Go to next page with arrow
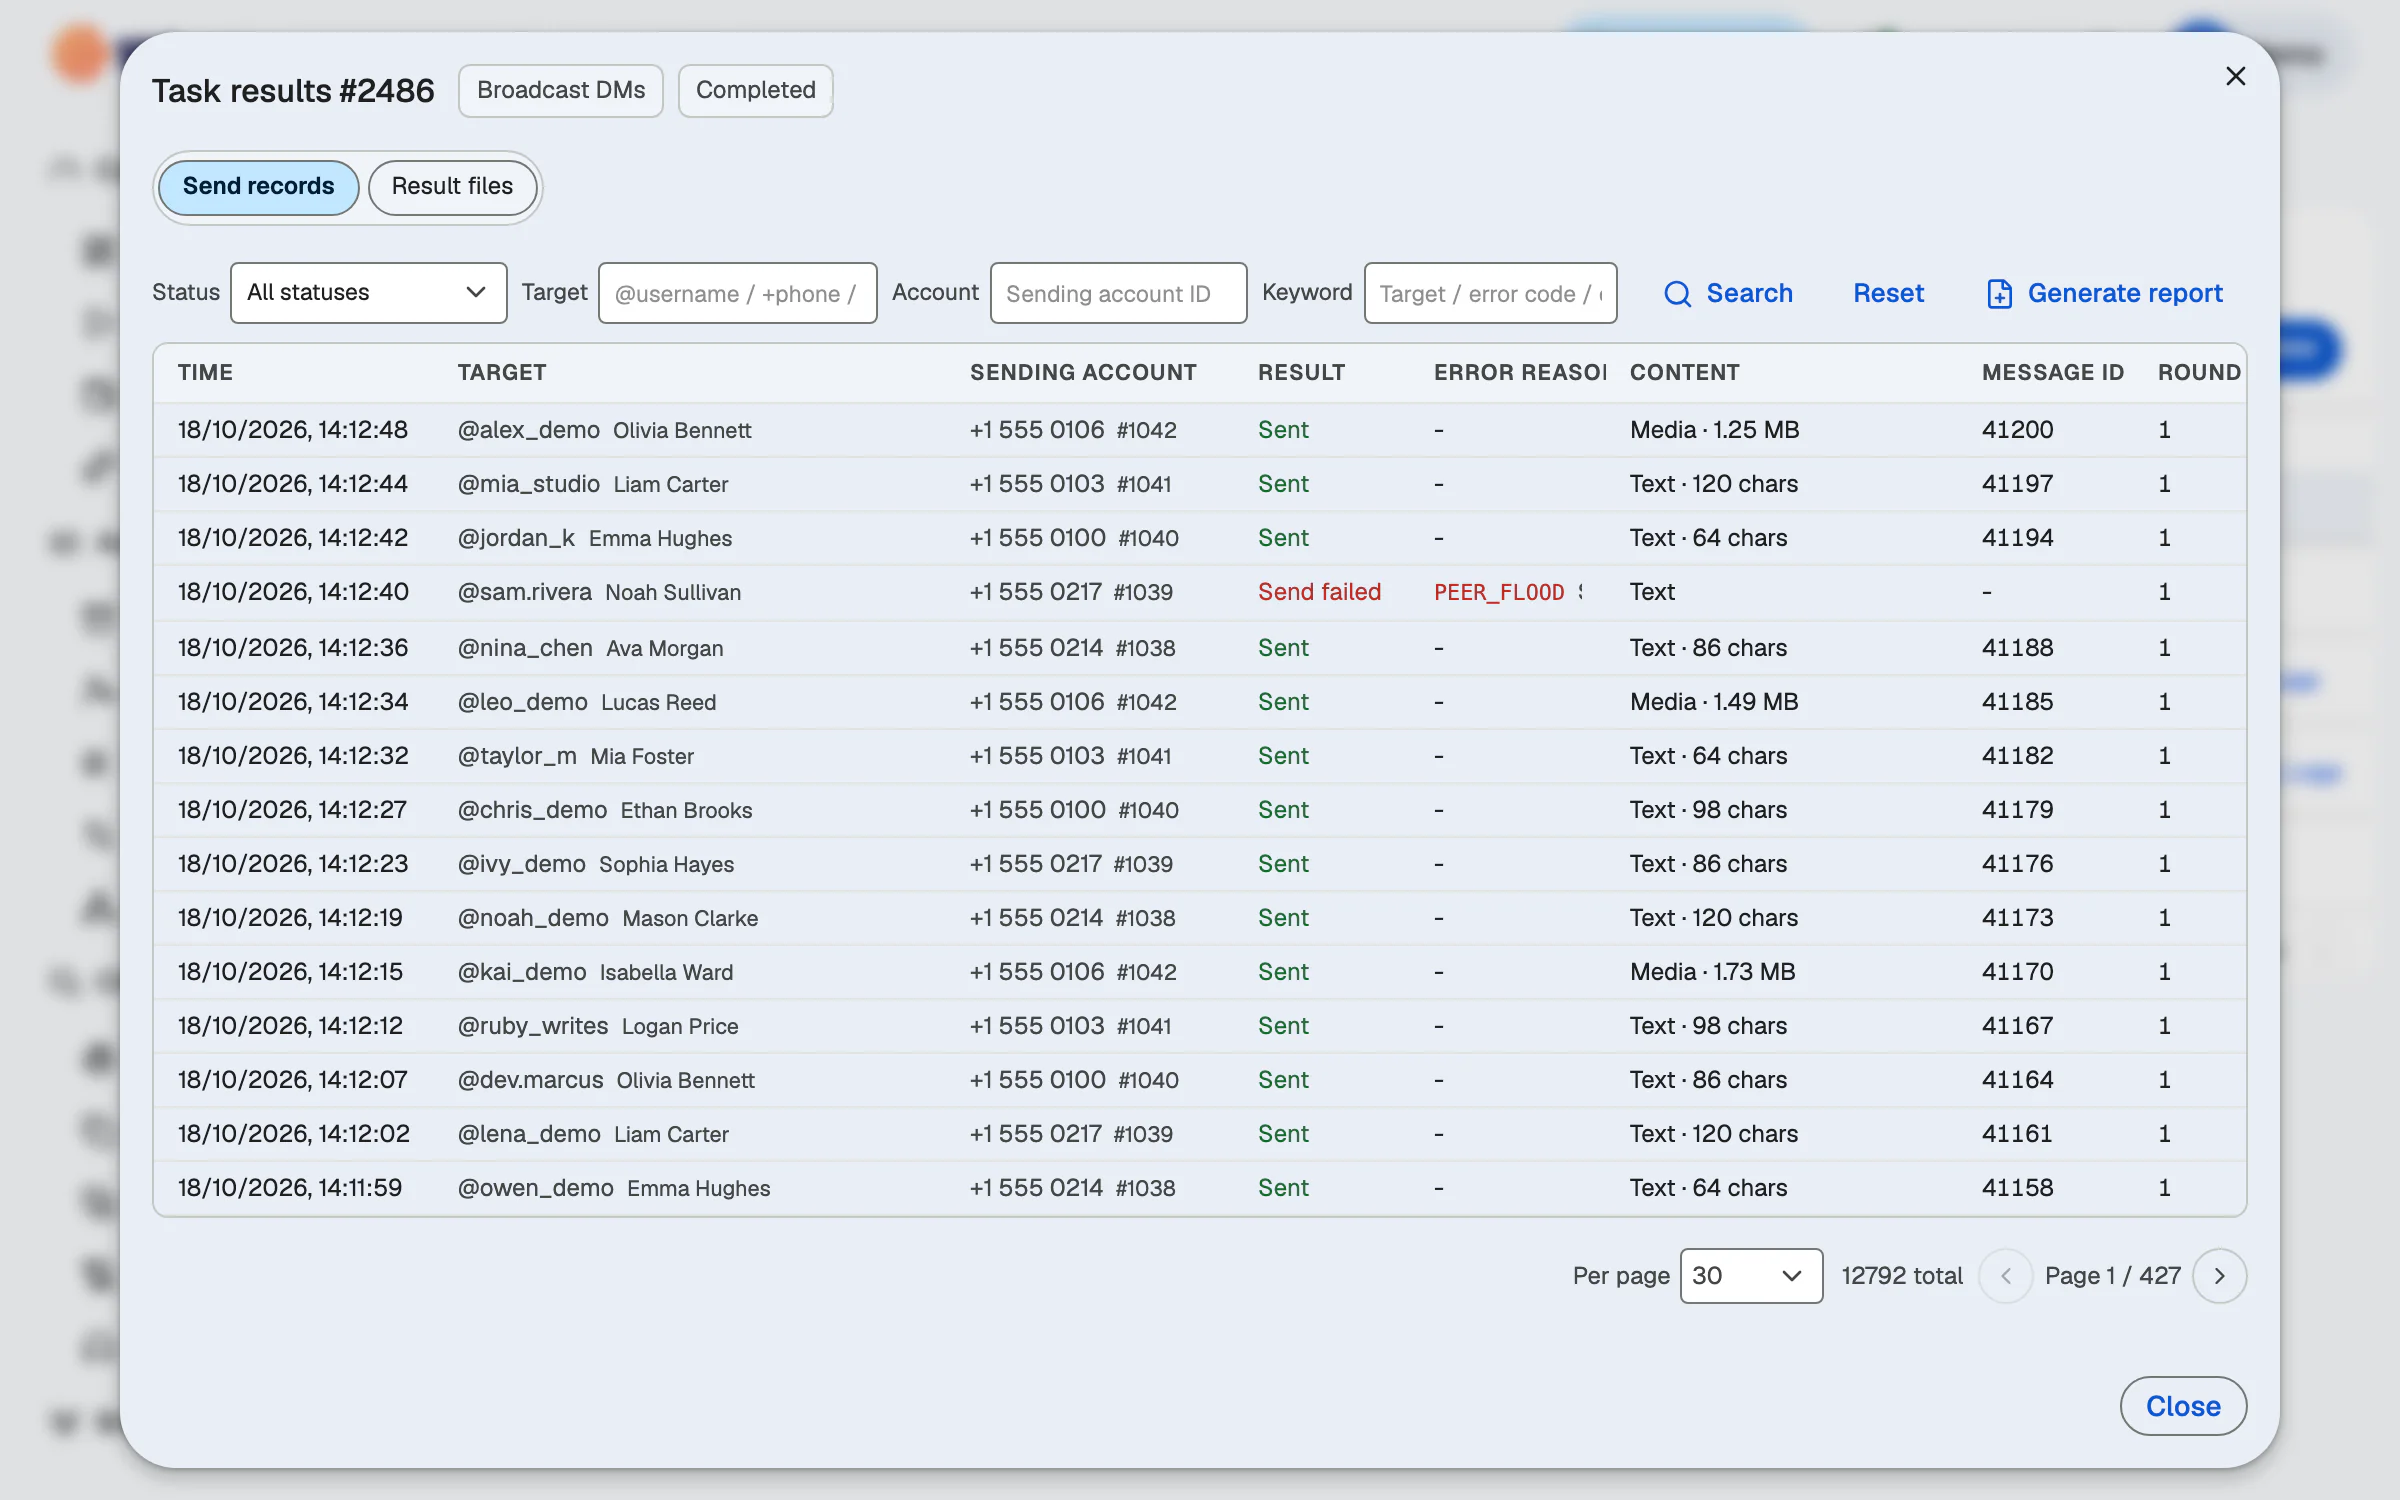This screenshot has height=1500, width=2400. 2219,1276
